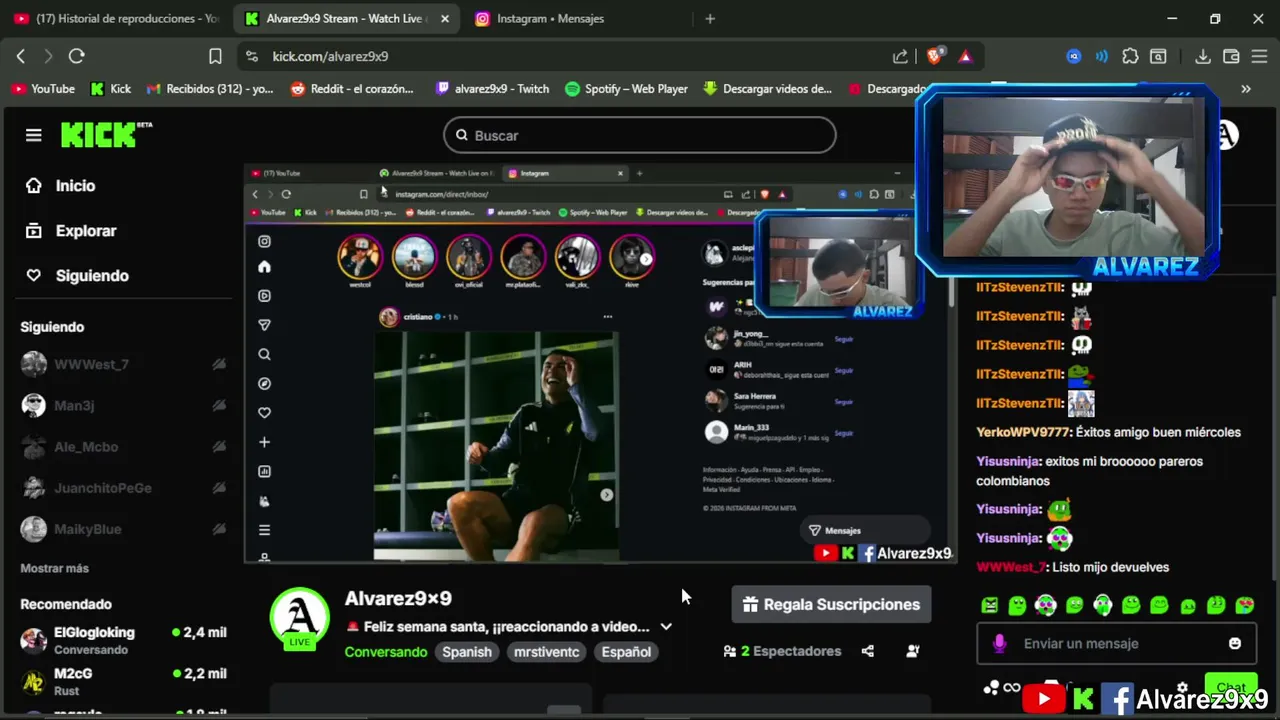Expand the list with Mostrar más
The height and width of the screenshot is (720, 1280).
[55, 568]
